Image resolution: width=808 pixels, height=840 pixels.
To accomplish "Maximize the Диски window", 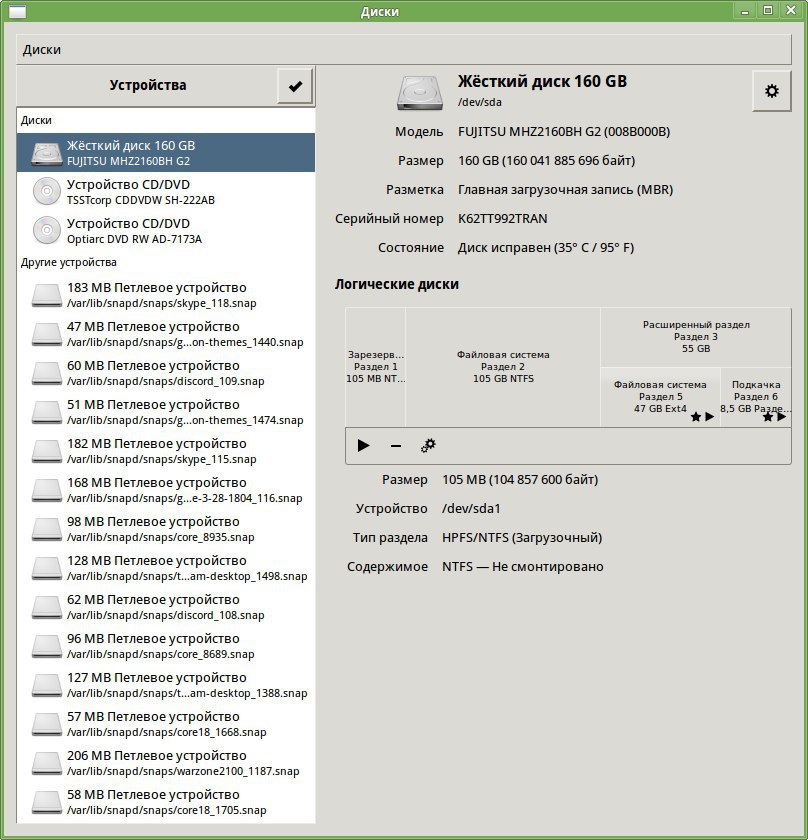I will 768,10.
